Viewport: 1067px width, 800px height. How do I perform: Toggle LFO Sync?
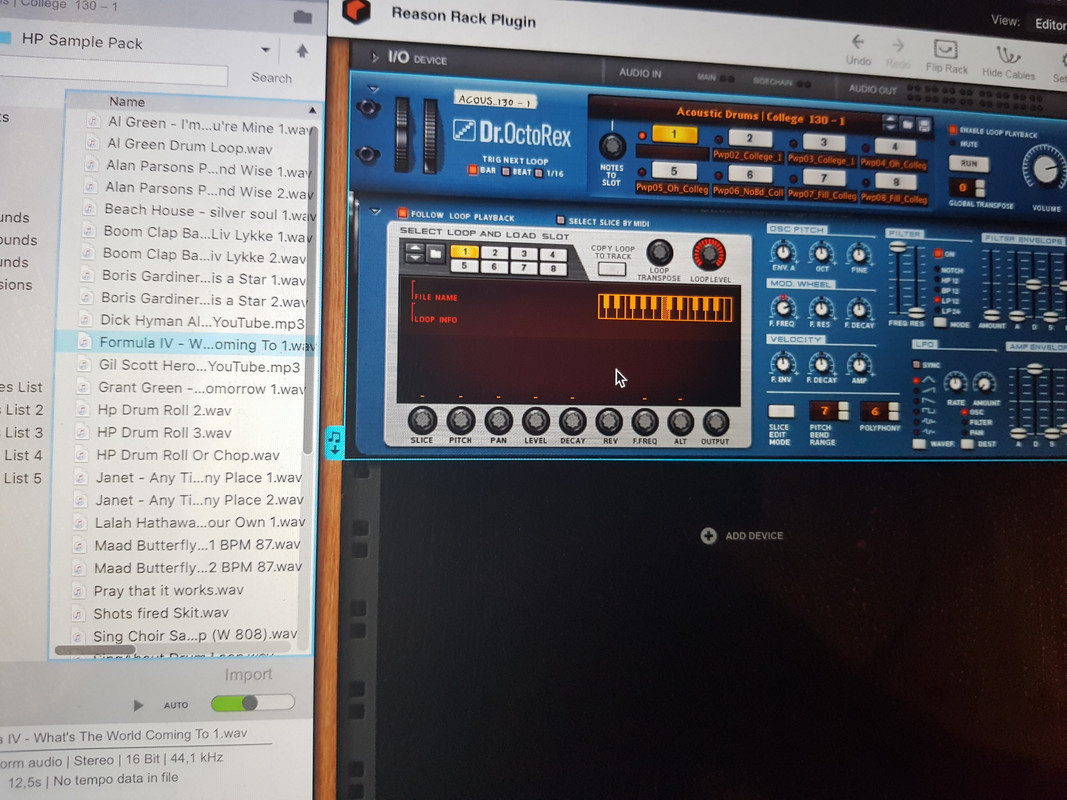click(917, 365)
